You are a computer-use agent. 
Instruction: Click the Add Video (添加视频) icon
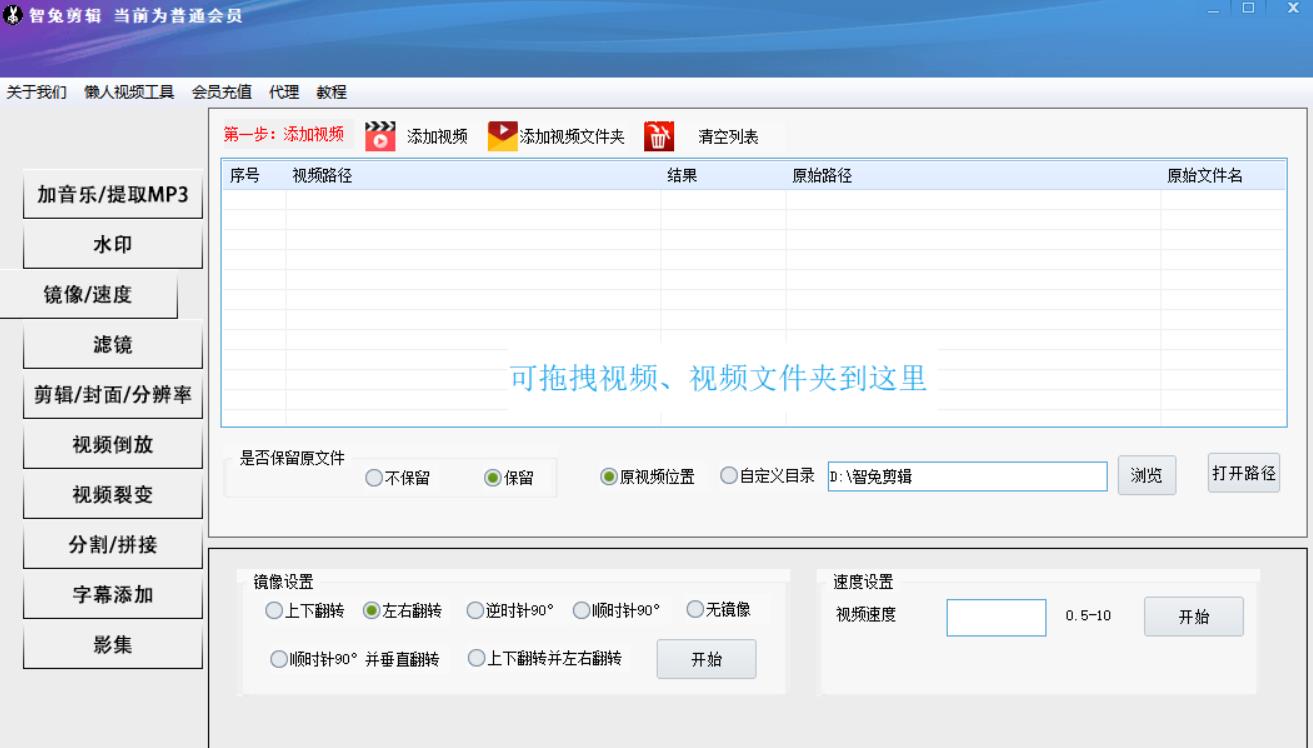(x=380, y=136)
